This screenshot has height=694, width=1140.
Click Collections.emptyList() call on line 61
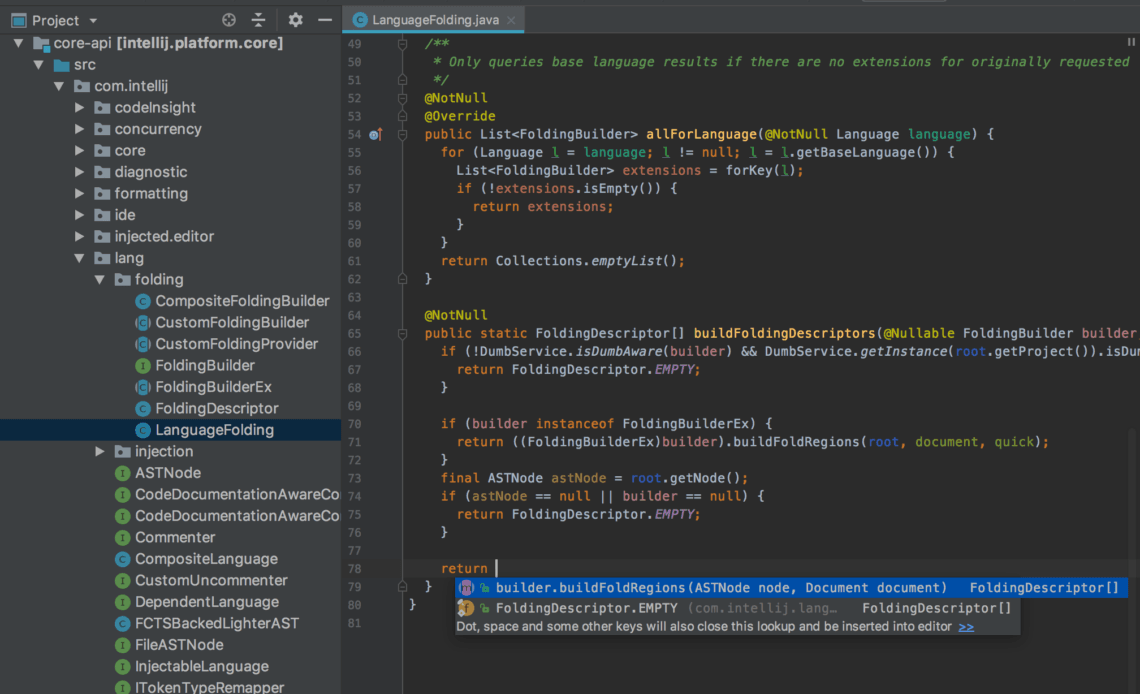point(587,261)
